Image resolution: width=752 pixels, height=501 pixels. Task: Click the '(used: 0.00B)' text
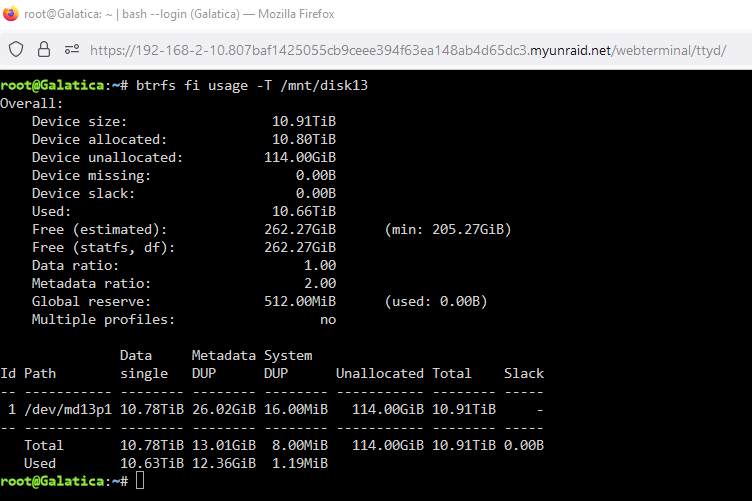(436, 301)
